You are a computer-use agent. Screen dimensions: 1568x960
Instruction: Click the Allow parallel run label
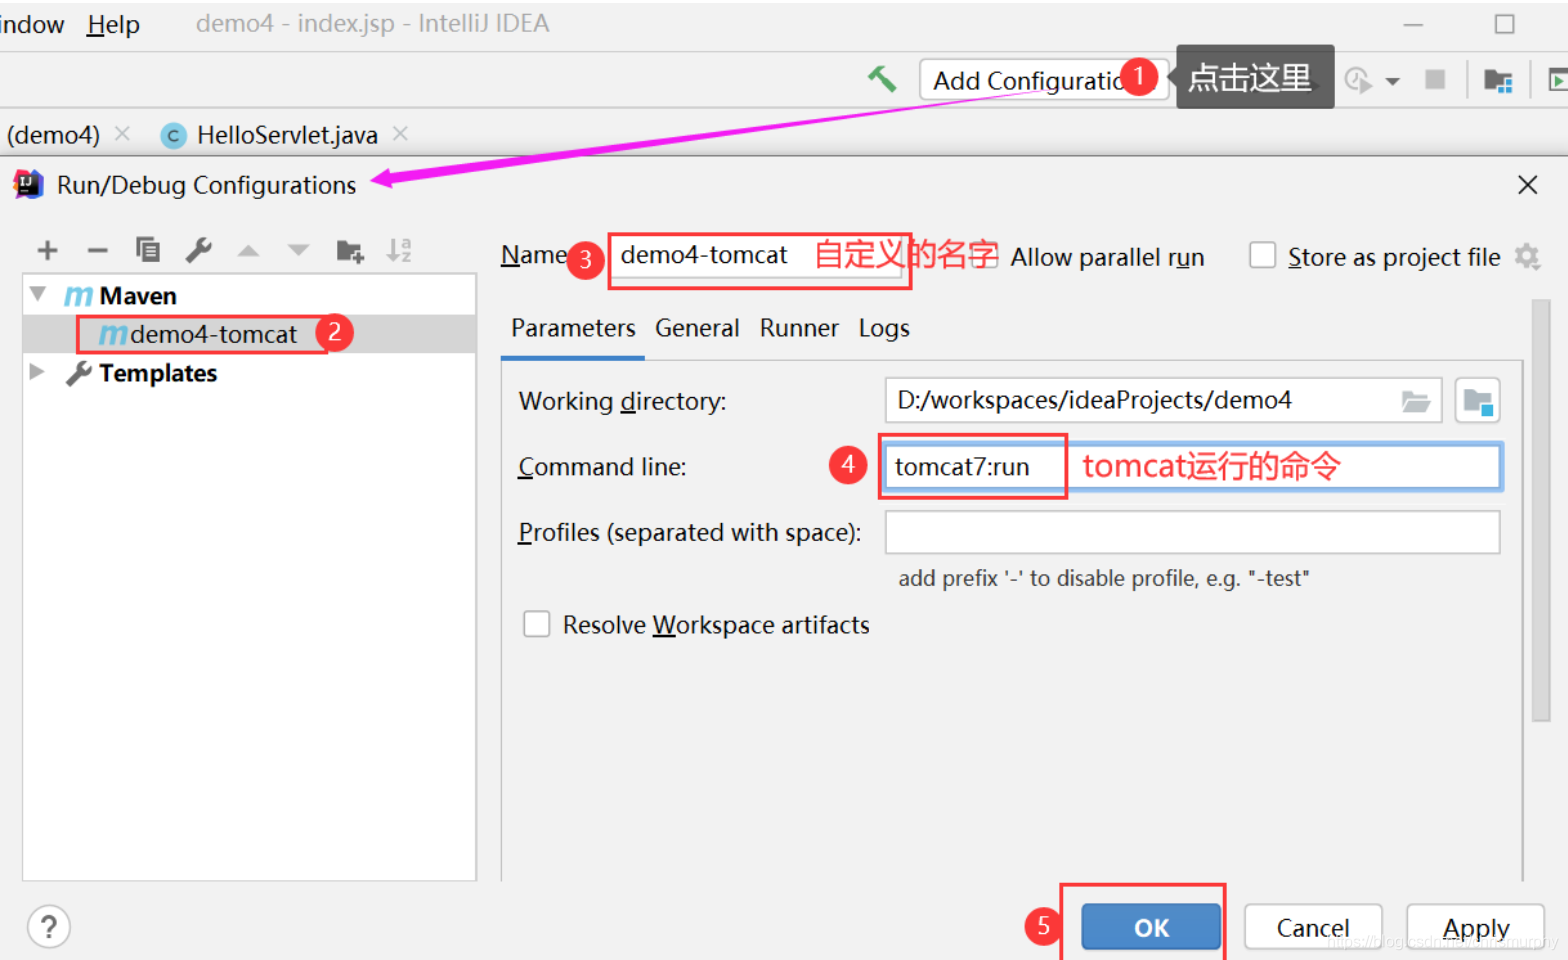click(x=1107, y=257)
